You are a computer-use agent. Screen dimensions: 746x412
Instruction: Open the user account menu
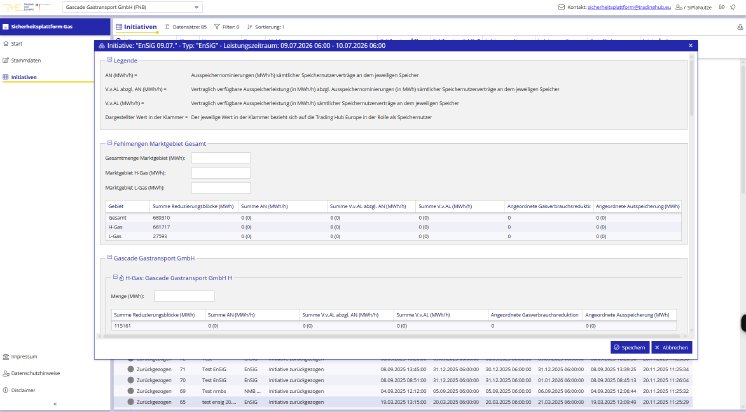[x=694, y=7]
